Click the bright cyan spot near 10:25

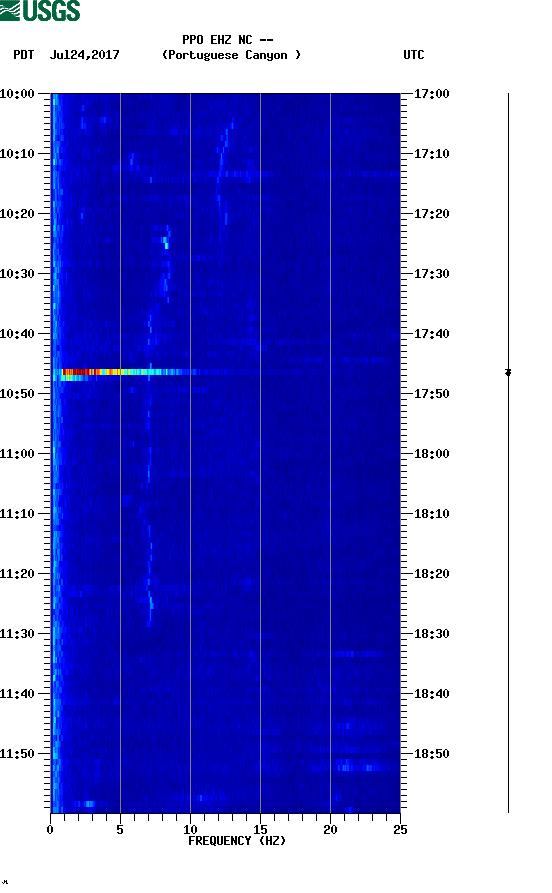point(166,243)
